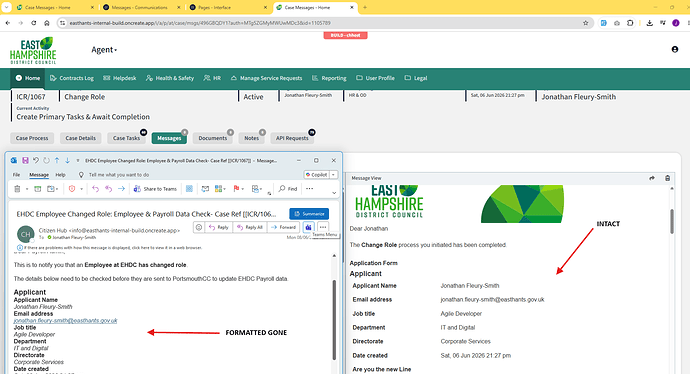Click the Forward button in message header
This screenshot has width=690, height=374.
283,227
